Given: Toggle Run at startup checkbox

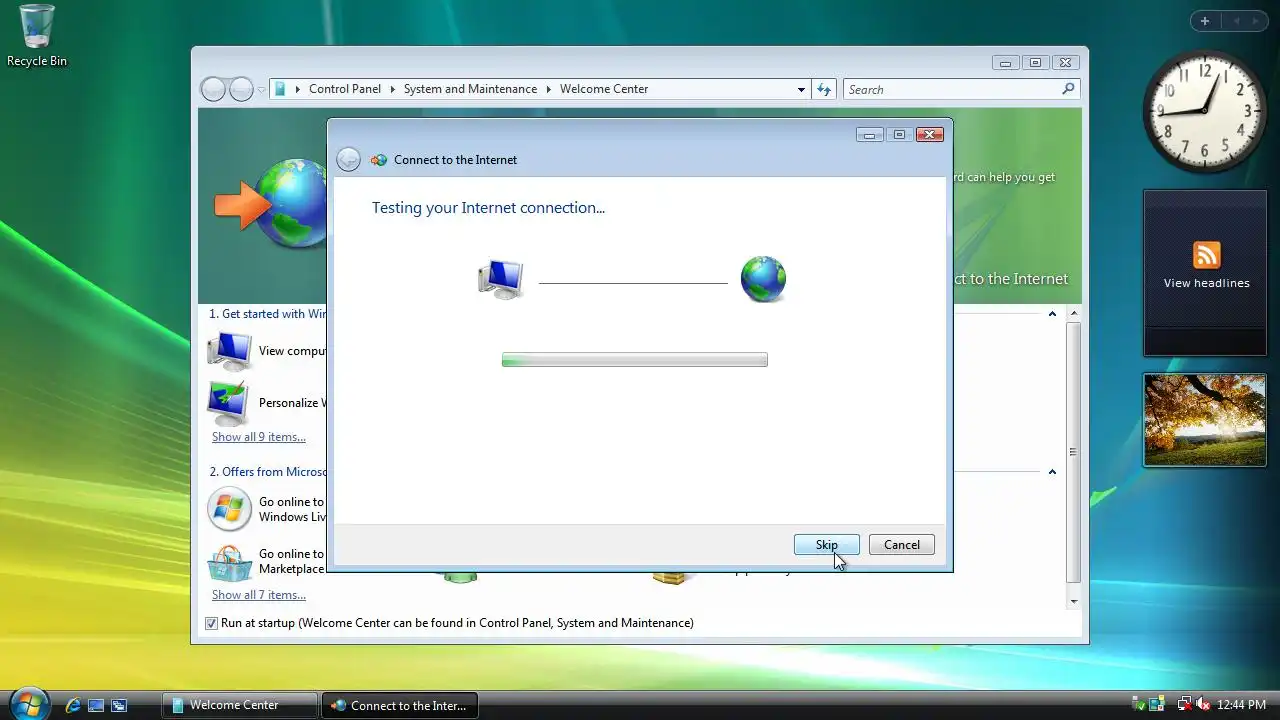Looking at the screenshot, I should coord(211,623).
